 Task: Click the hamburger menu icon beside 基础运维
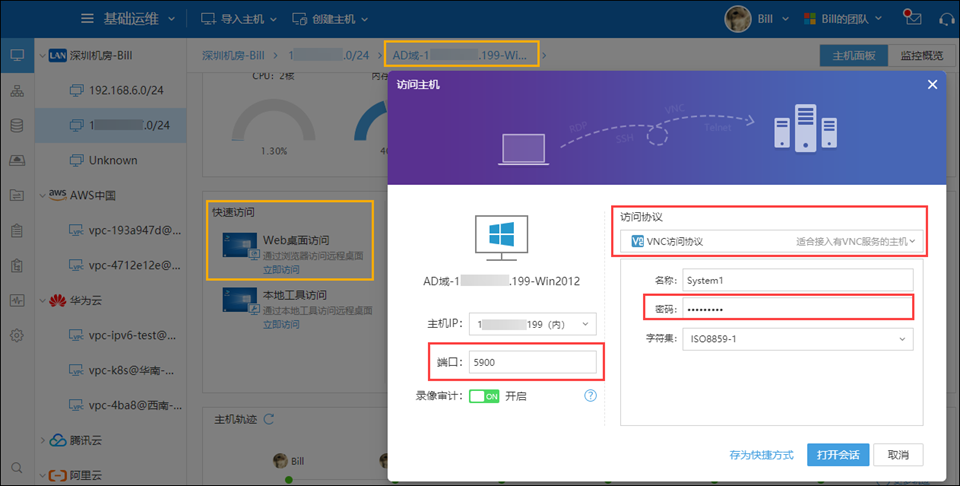pos(89,19)
